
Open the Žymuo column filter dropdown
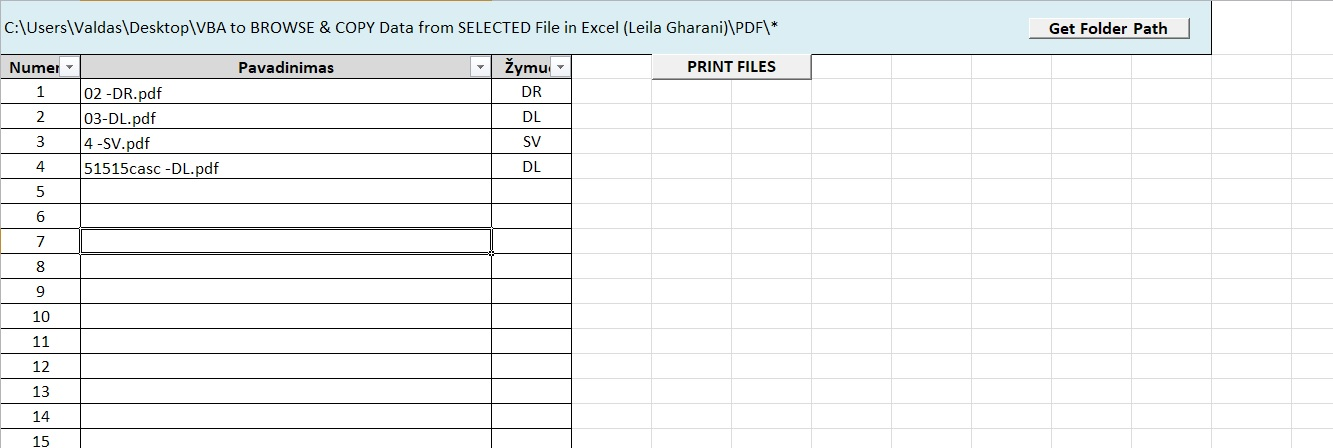click(560, 67)
